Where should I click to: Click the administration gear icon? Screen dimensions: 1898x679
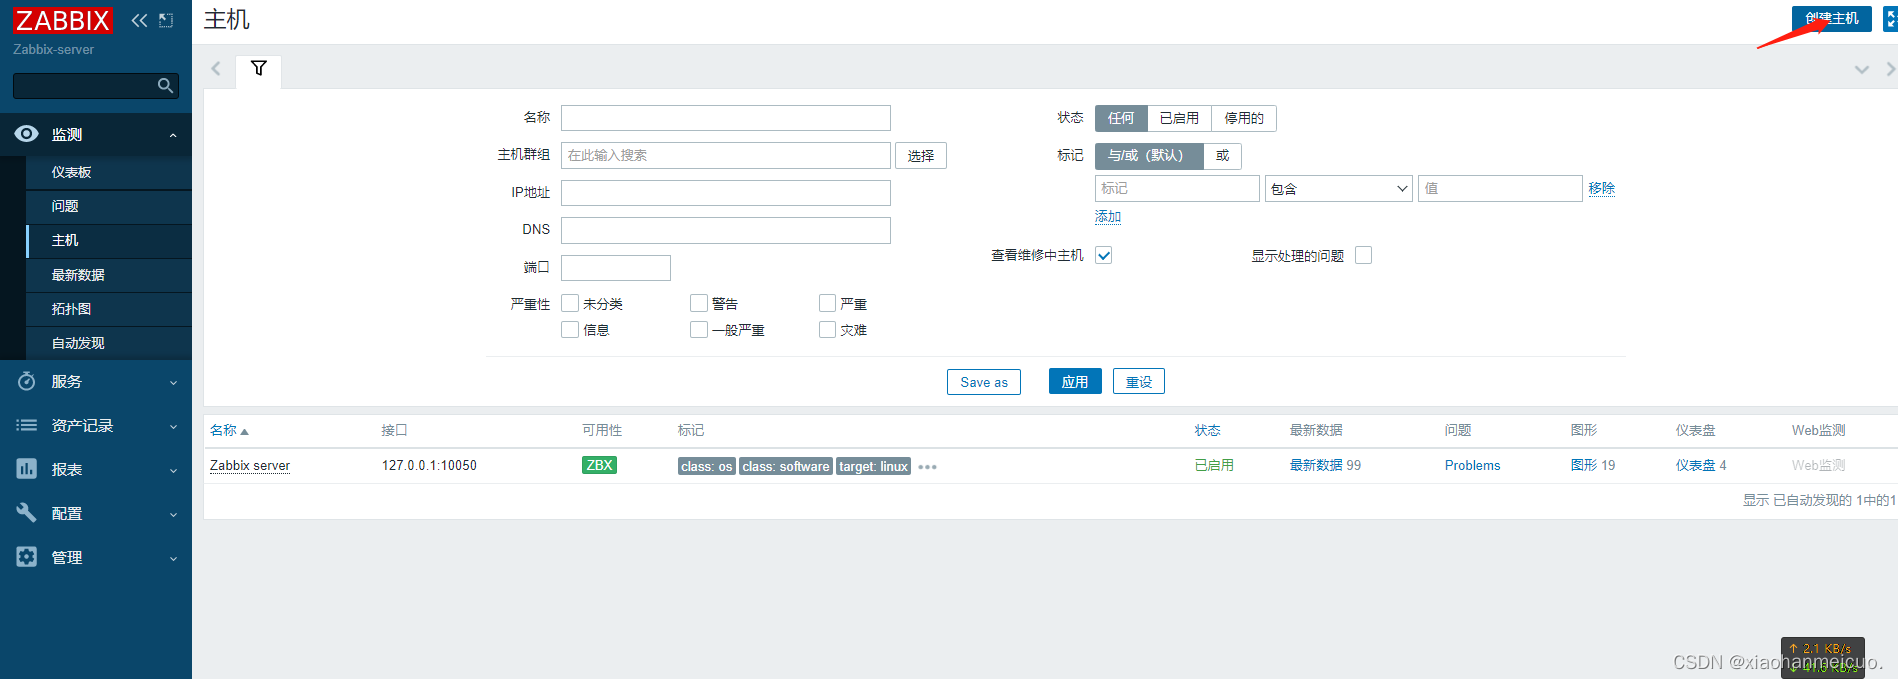tap(27, 557)
